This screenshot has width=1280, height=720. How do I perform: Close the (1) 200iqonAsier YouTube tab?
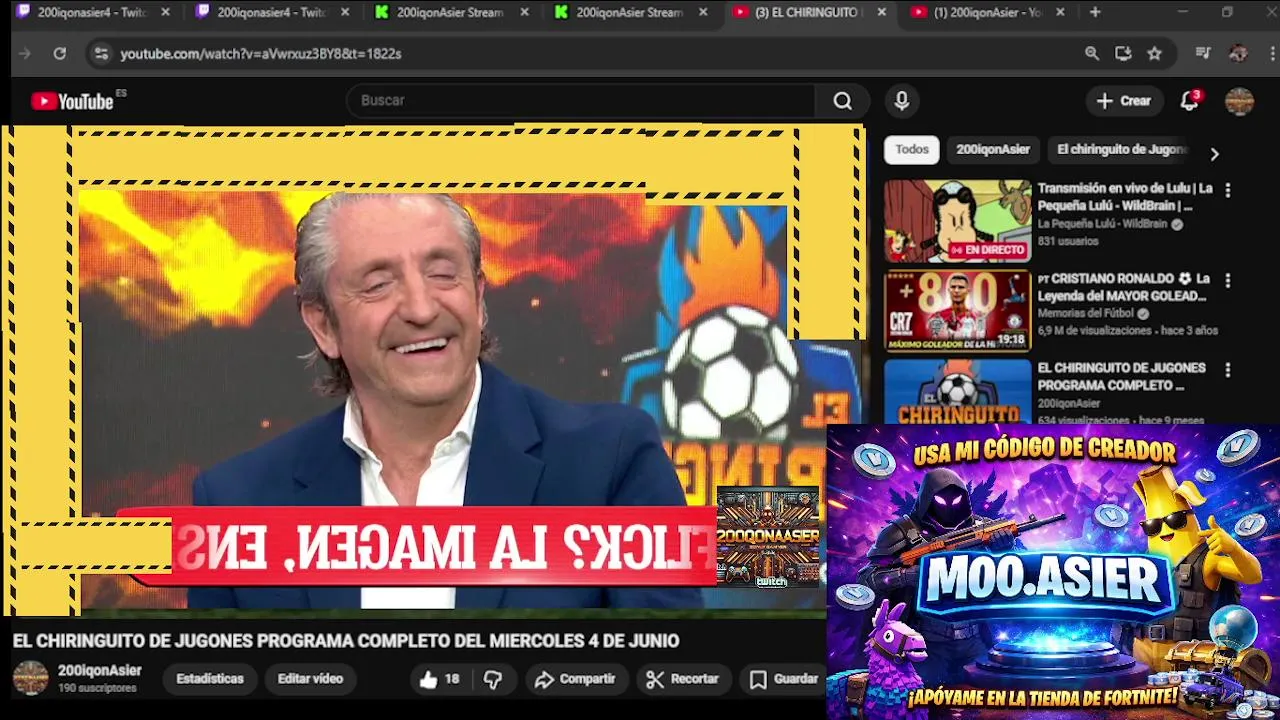click(x=1060, y=12)
